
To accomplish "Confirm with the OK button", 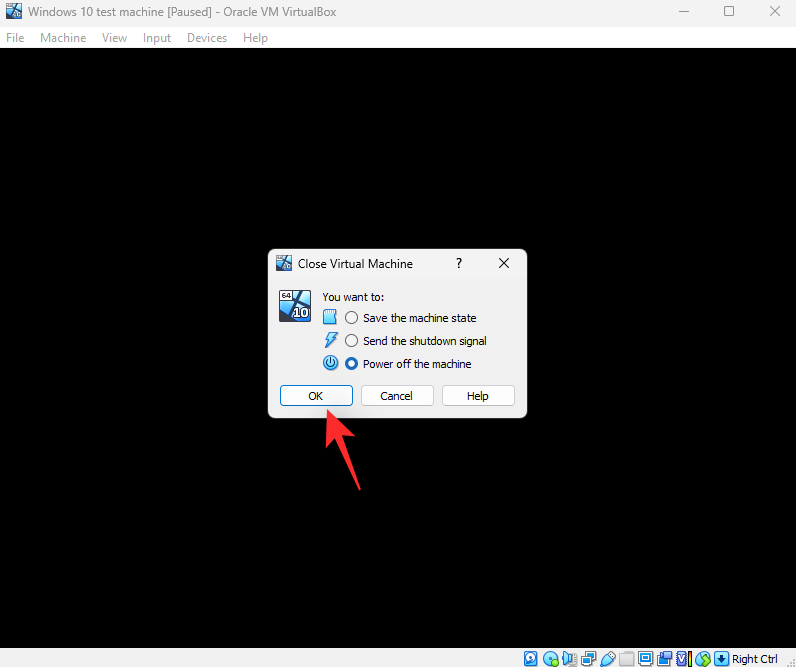I will coord(316,395).
